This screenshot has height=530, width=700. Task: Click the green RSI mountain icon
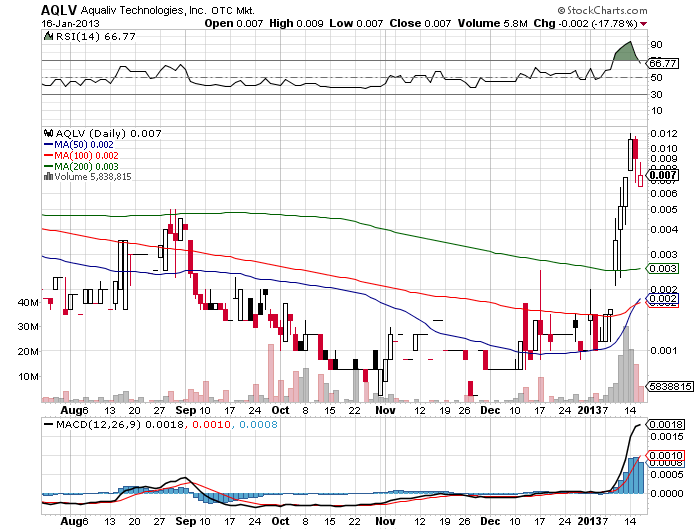coord(48,36)
